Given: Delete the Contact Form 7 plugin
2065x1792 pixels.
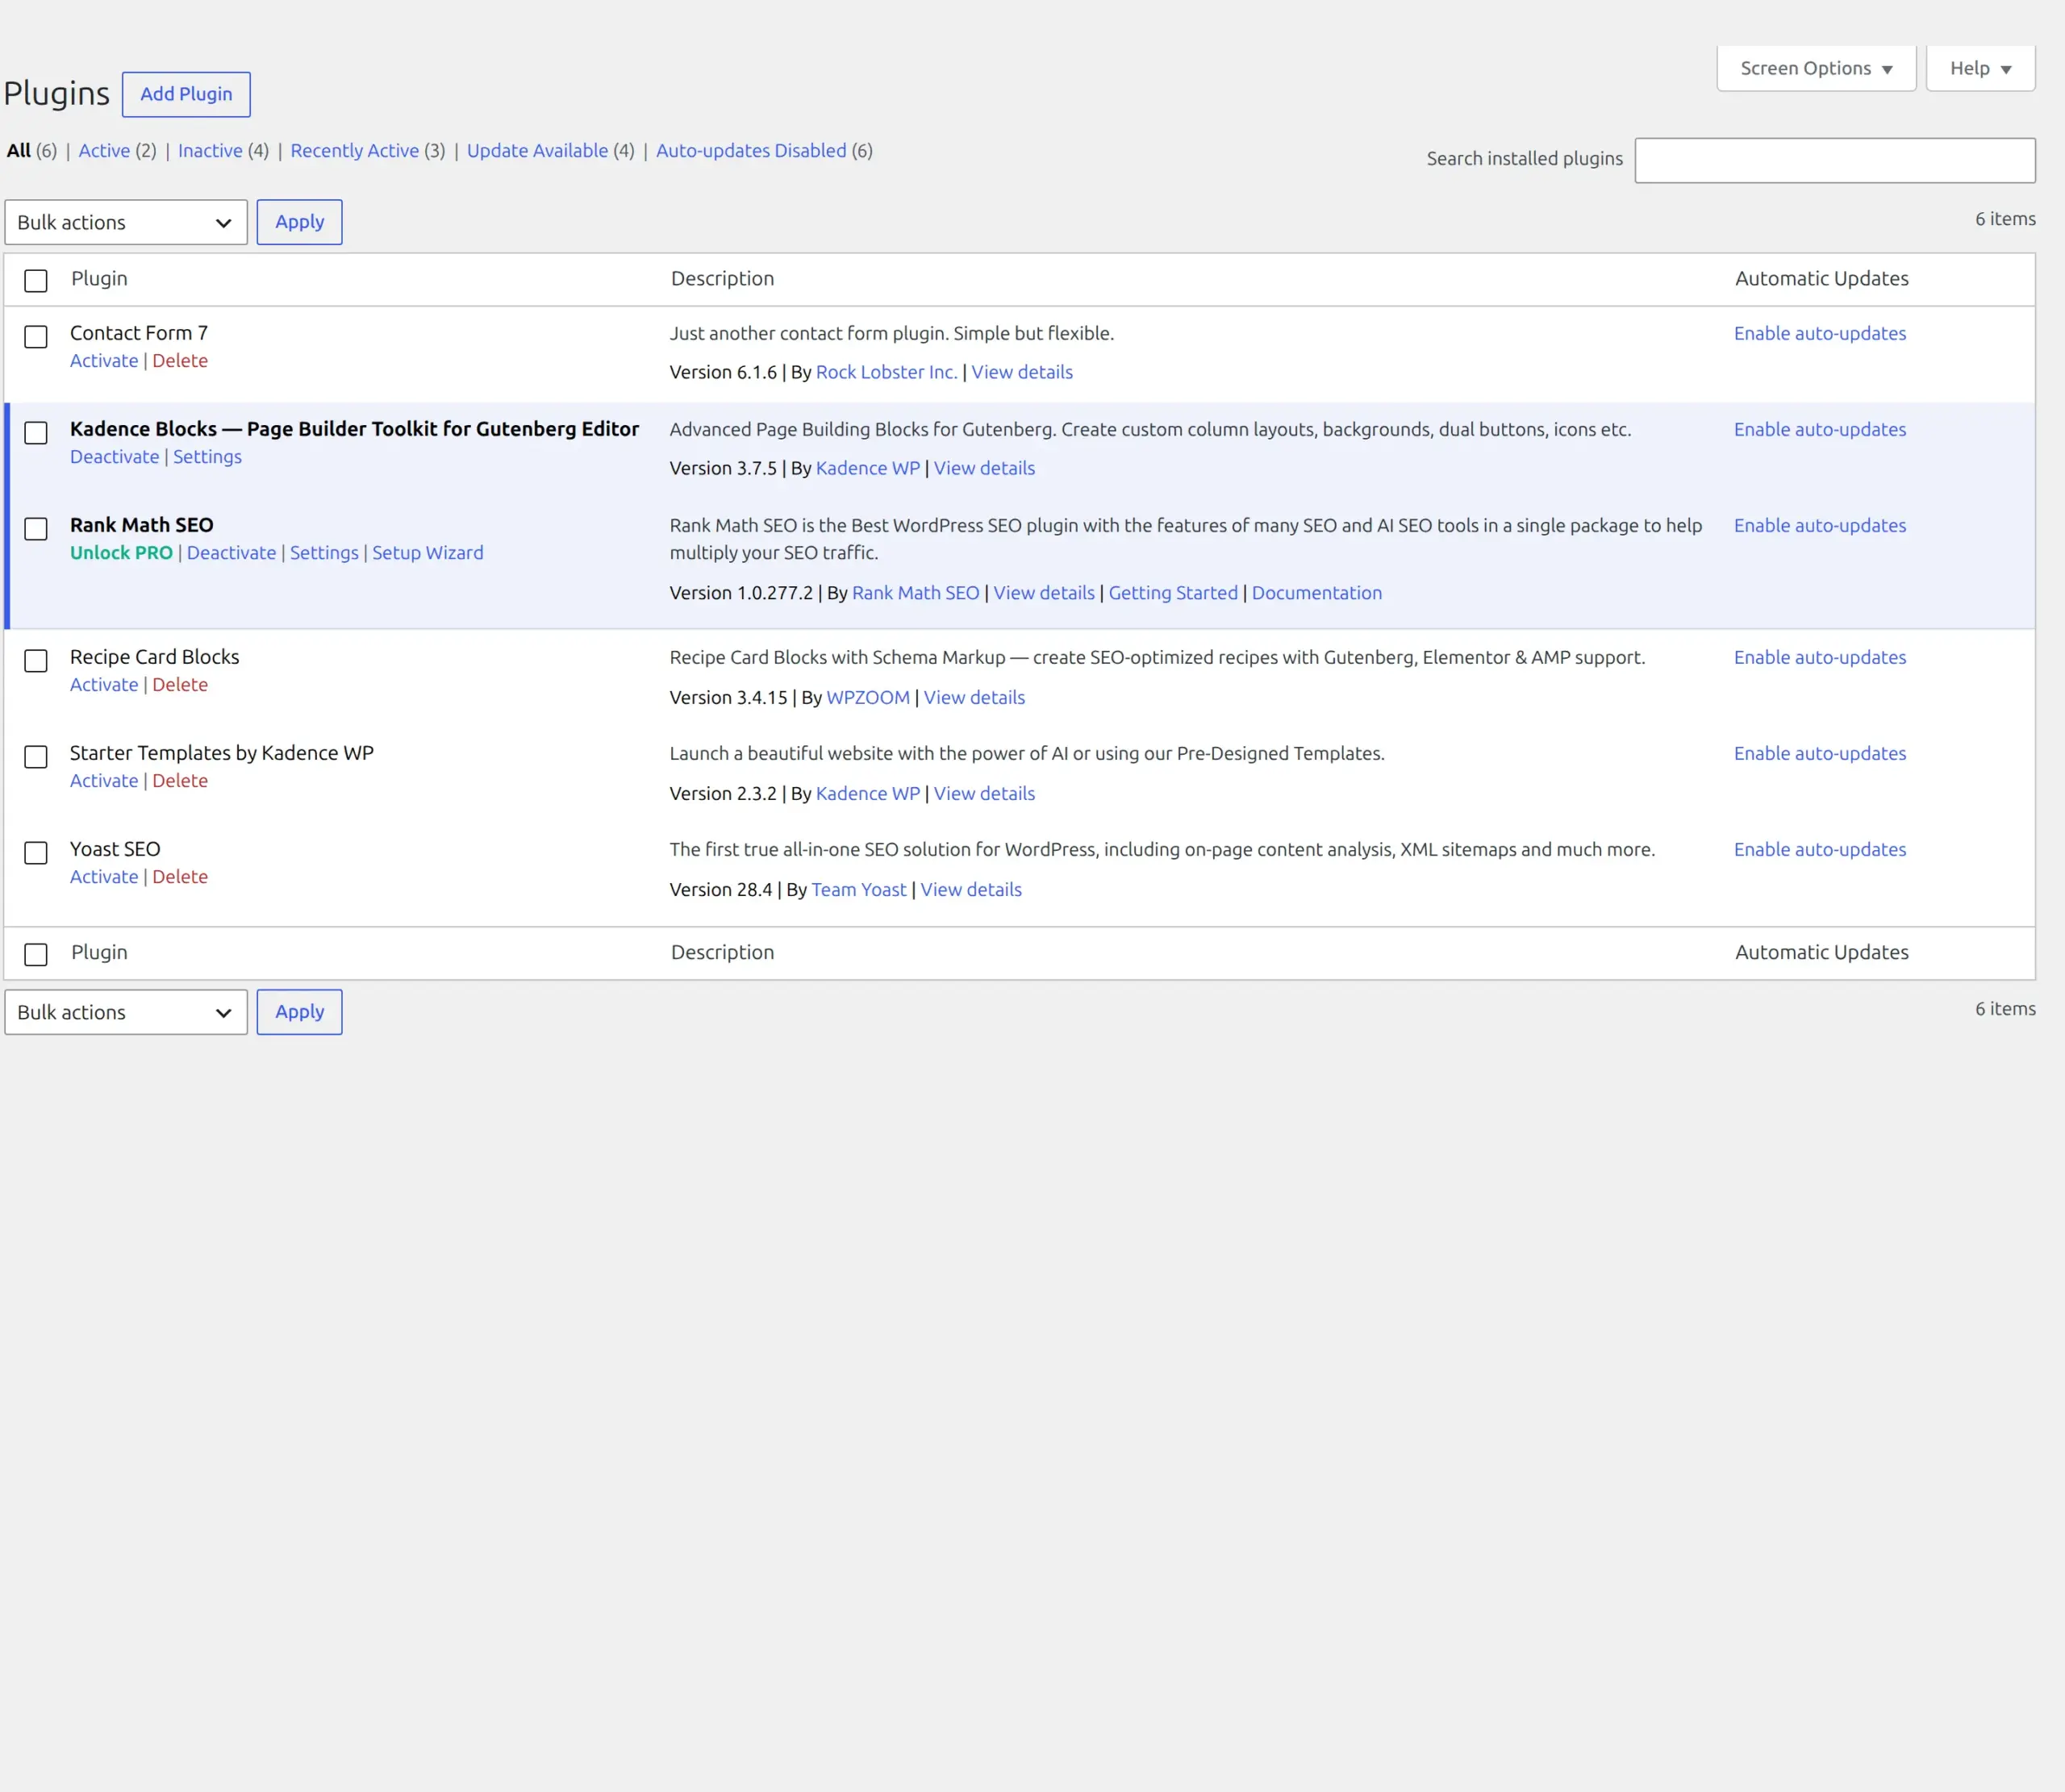Looking at the screenshot, I should click(x=180, y=360).
